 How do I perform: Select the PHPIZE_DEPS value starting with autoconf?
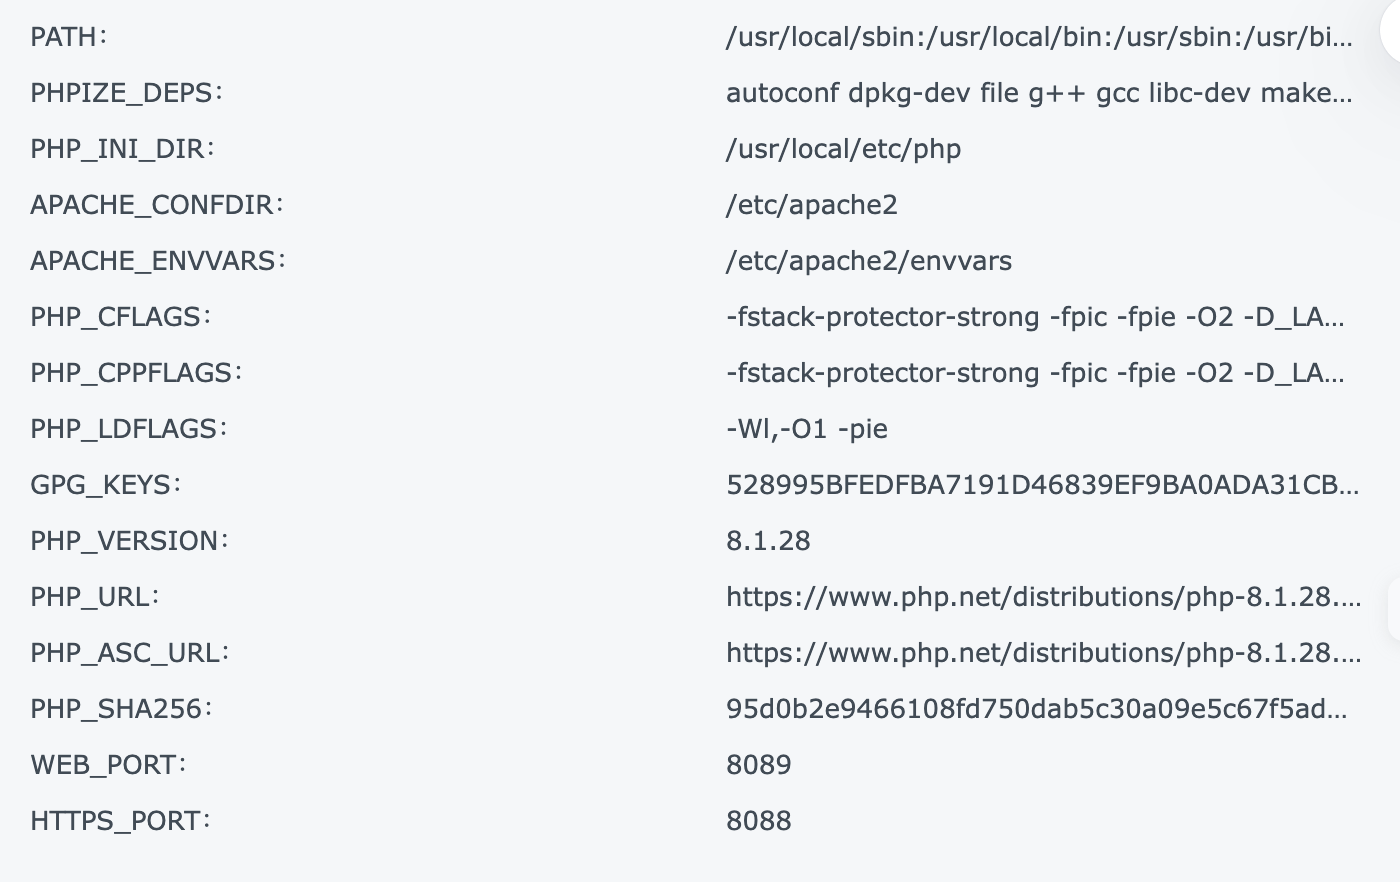tap(1039, 93)
